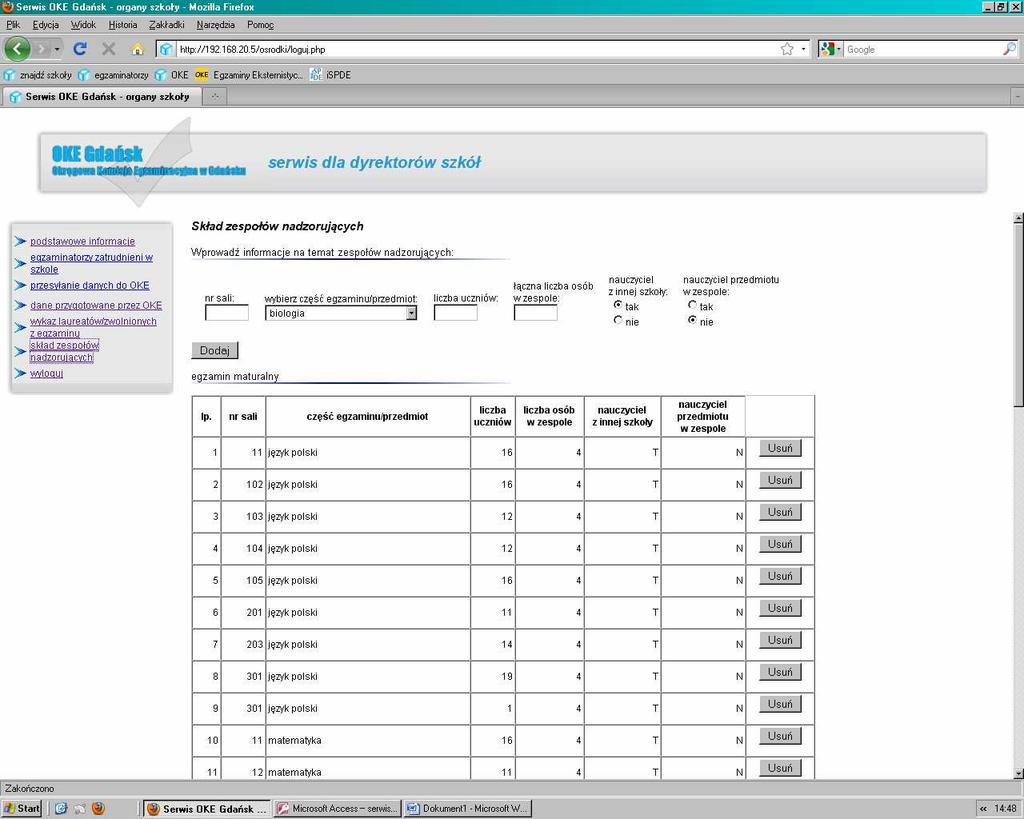
Task: Open 'egzaminatorzy zatrudnieni w szkole' link
Action: [91, 263]
